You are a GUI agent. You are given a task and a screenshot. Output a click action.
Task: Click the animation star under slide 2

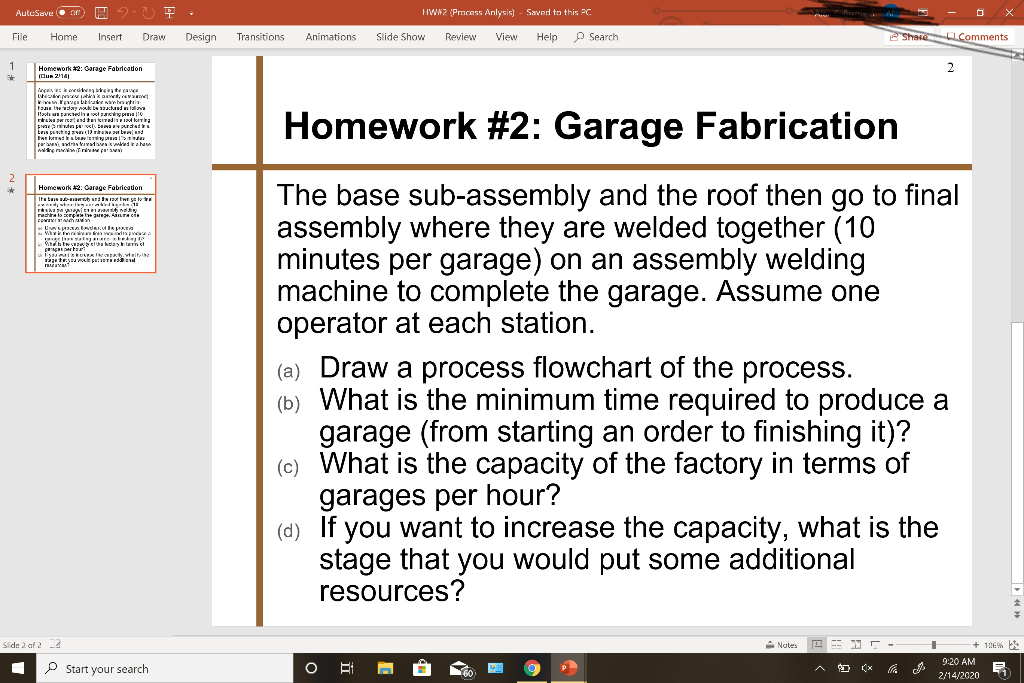tap(10, 190)
